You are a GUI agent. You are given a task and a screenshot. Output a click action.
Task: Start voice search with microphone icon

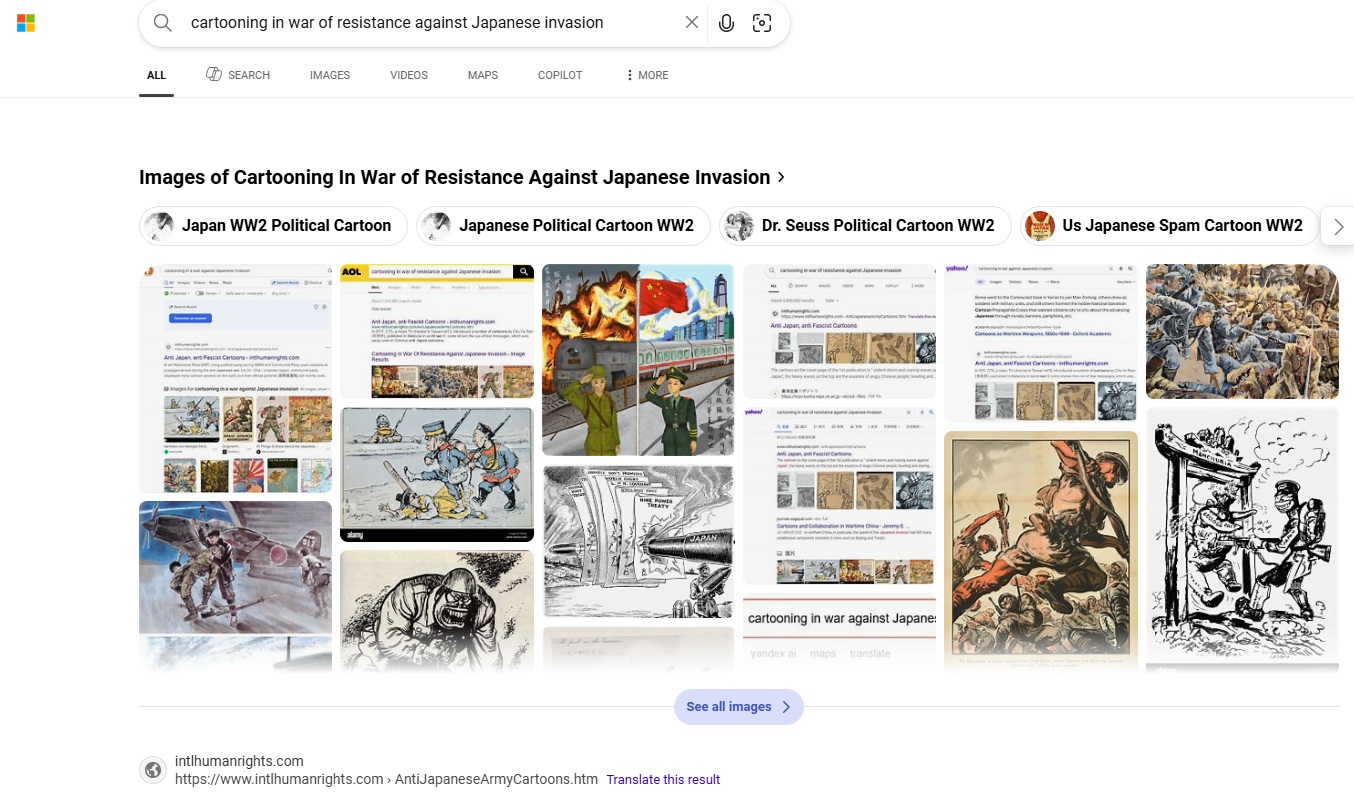pos(727,23)
